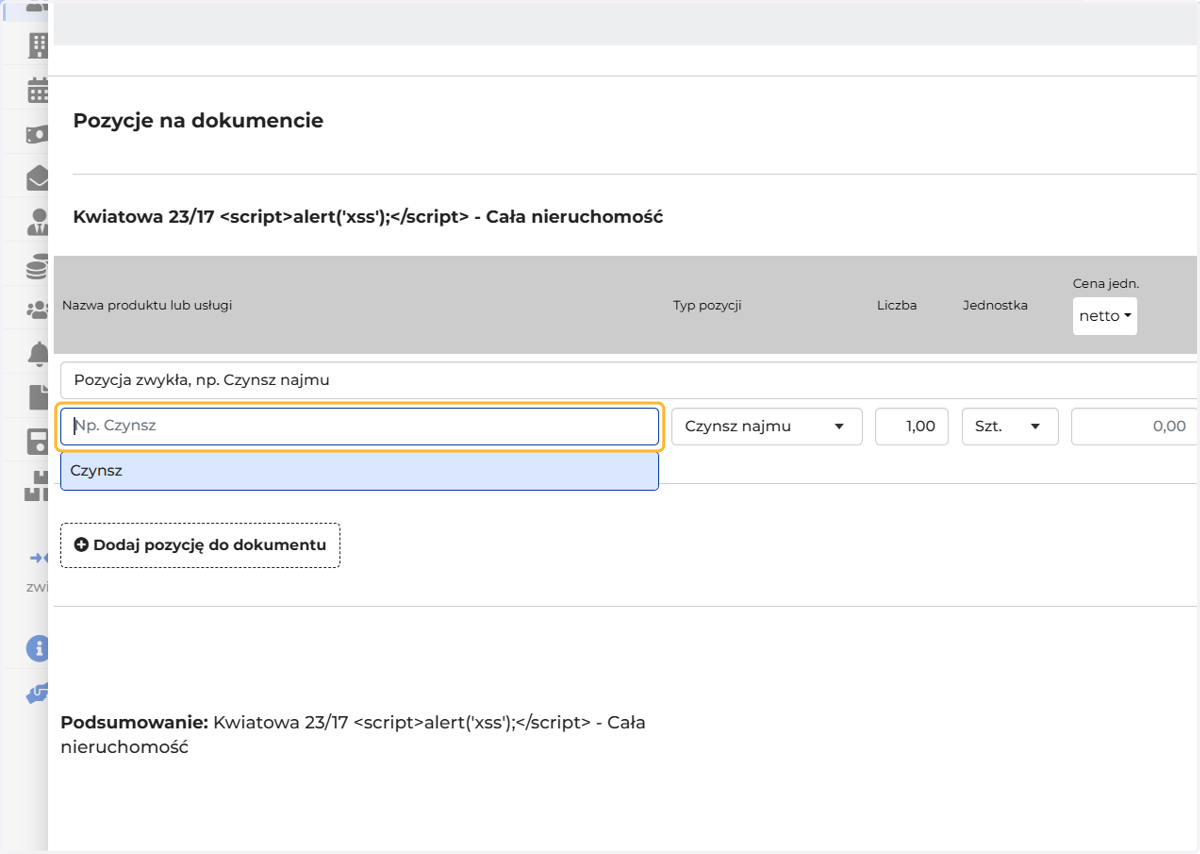Click the group of users sidebar icon

(x=37, y=310)
